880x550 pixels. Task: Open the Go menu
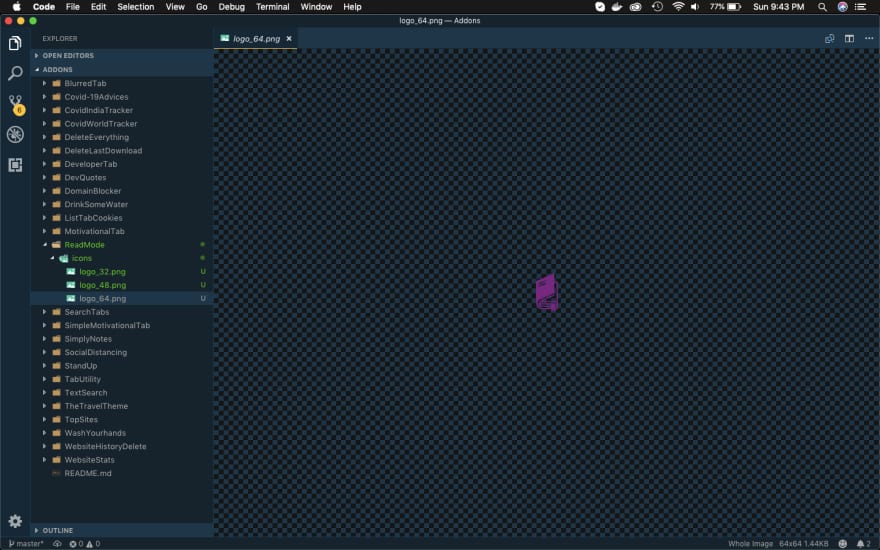[201, 7]
